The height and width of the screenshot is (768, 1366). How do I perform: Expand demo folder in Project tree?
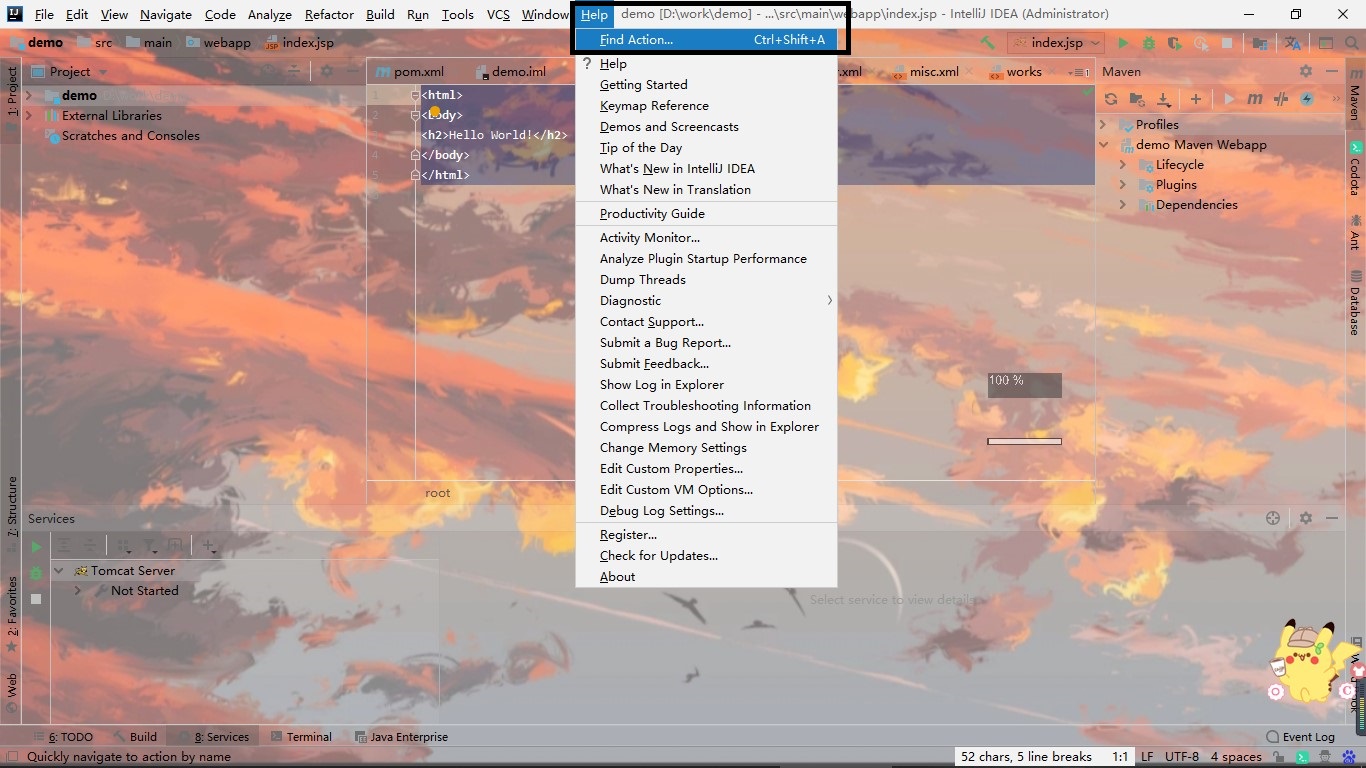pyautogui.click(x=29, y=96)
